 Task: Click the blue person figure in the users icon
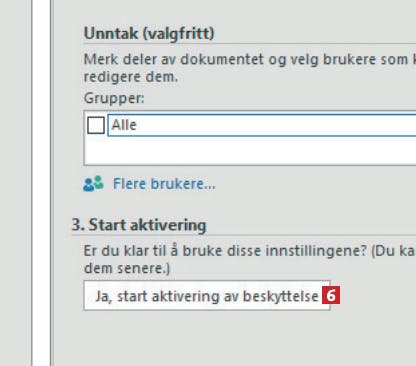(89, 185)
